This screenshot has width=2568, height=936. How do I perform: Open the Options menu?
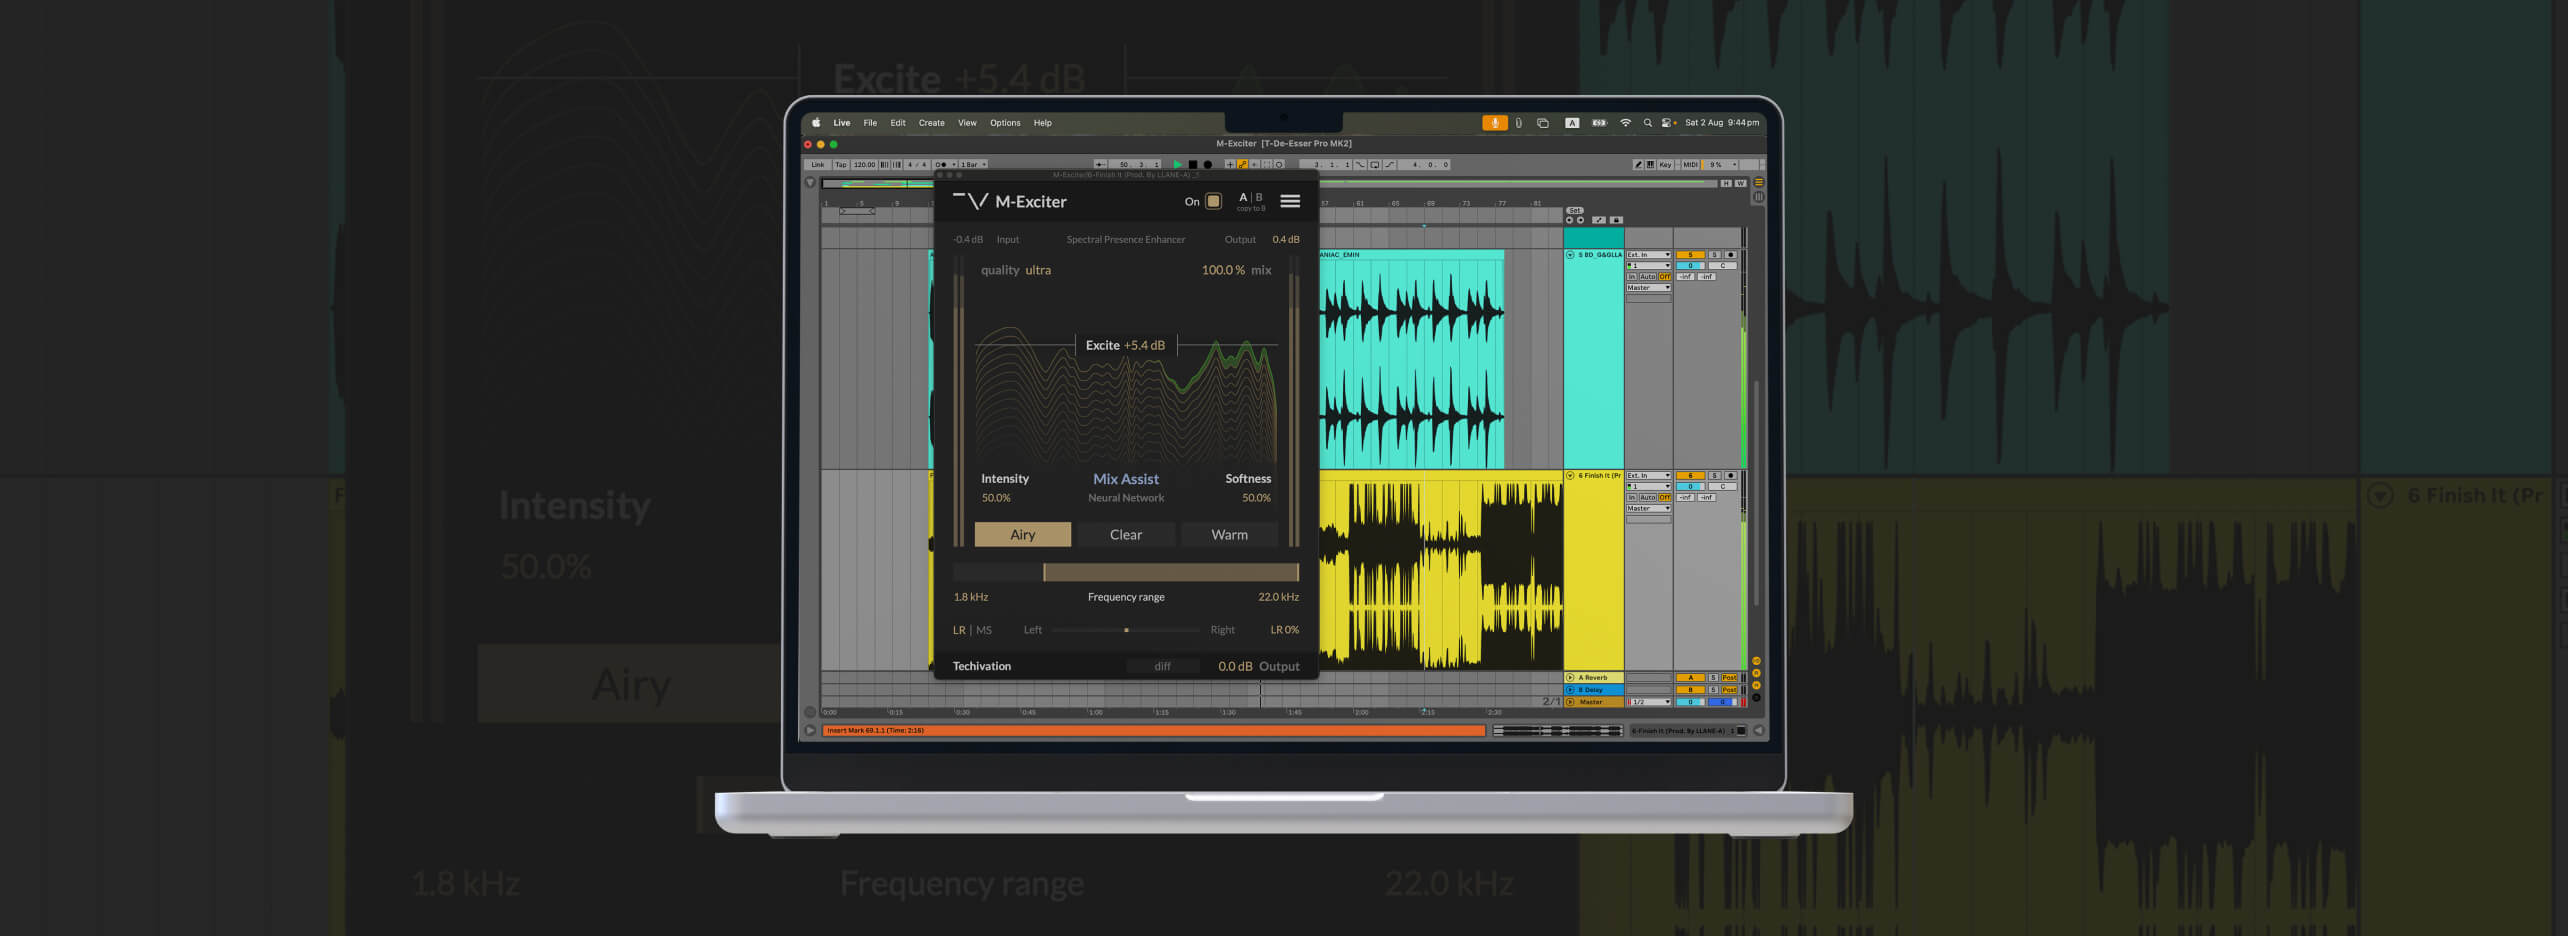tap(1005, 123)
